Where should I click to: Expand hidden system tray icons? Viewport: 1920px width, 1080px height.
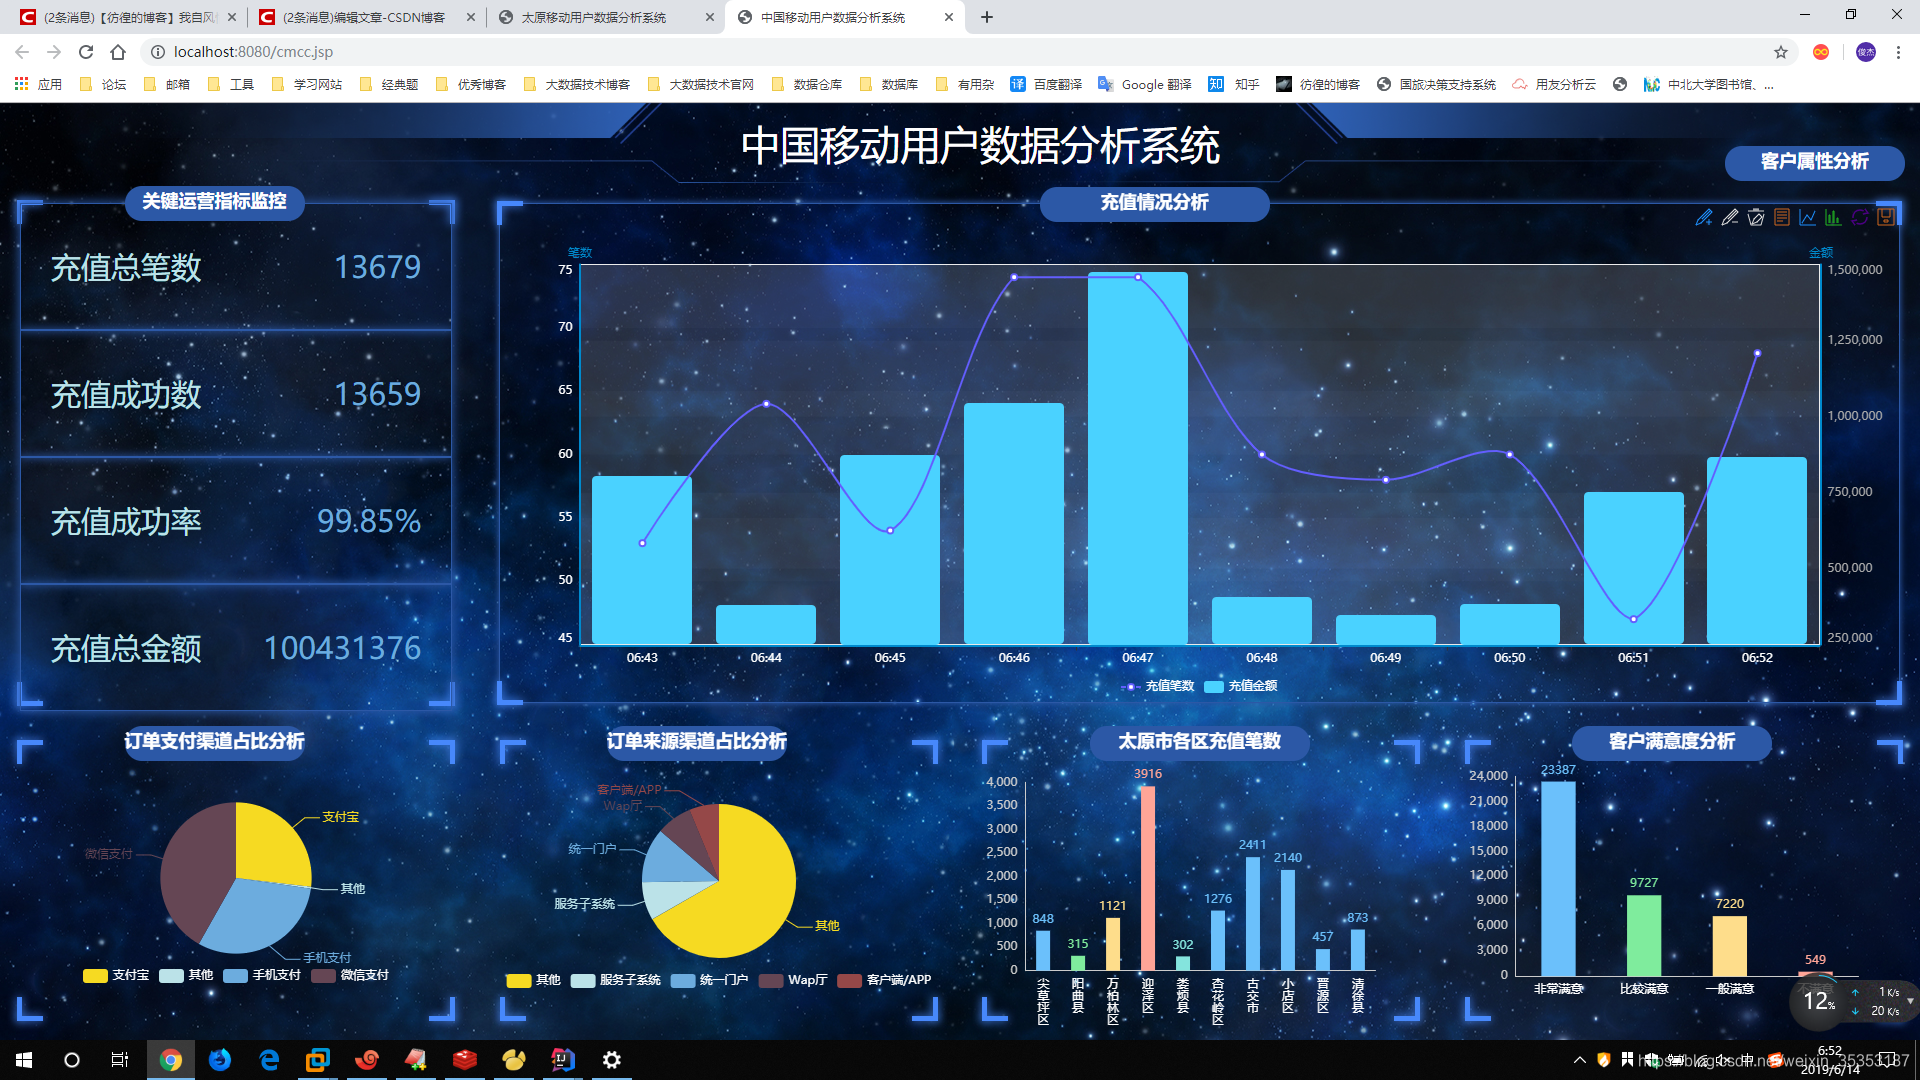tap(1580, 1060)
